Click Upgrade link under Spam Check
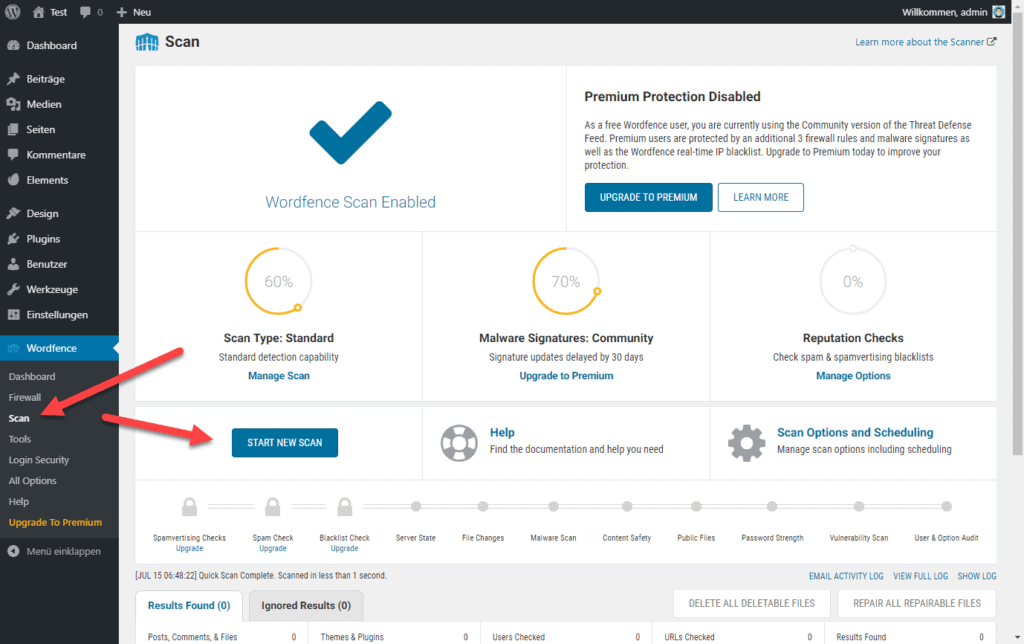Image resolution: width=1024 pixels, height=644 pixels. click(x=273, y=549)
